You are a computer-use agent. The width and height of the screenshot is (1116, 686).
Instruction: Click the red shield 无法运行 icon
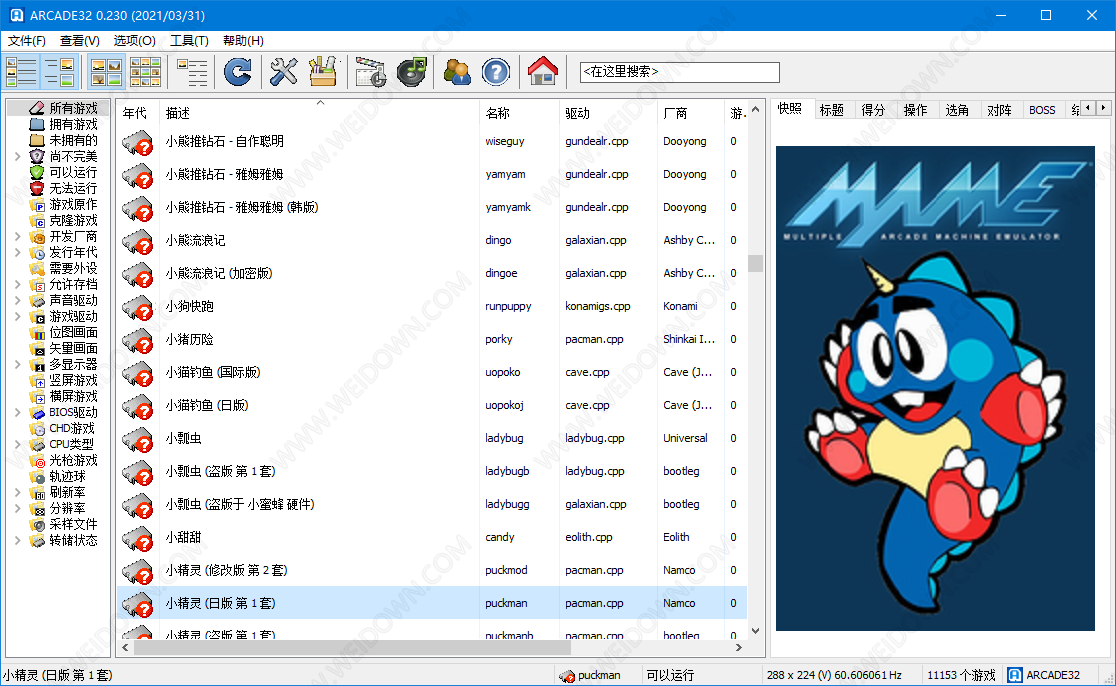(x=37, y=188)
